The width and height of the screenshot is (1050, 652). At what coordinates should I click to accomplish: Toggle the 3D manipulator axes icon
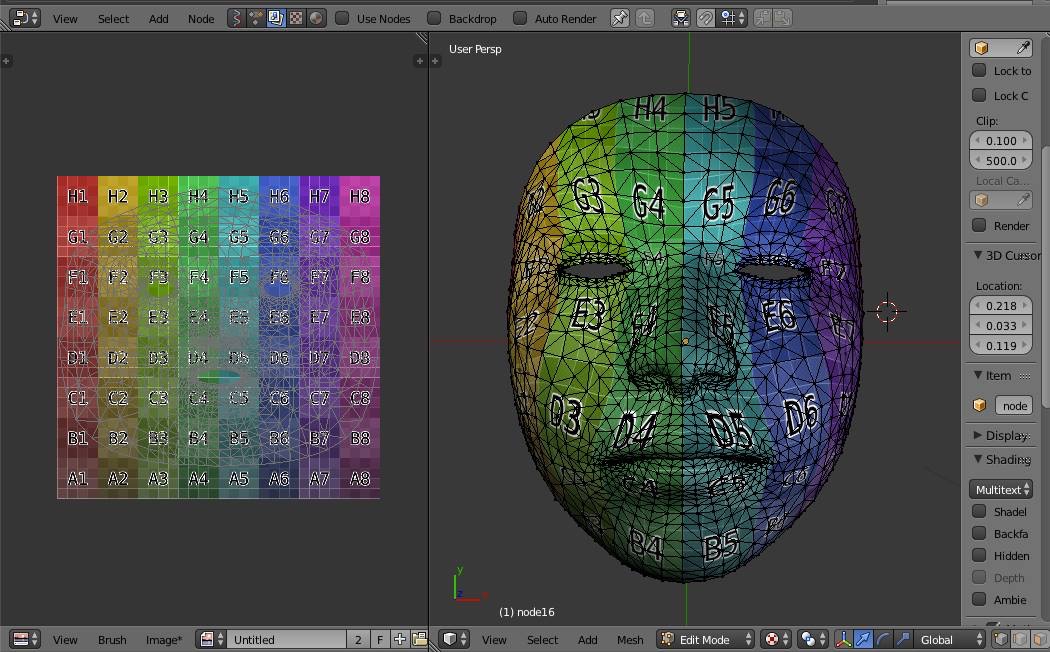point(843,639)
